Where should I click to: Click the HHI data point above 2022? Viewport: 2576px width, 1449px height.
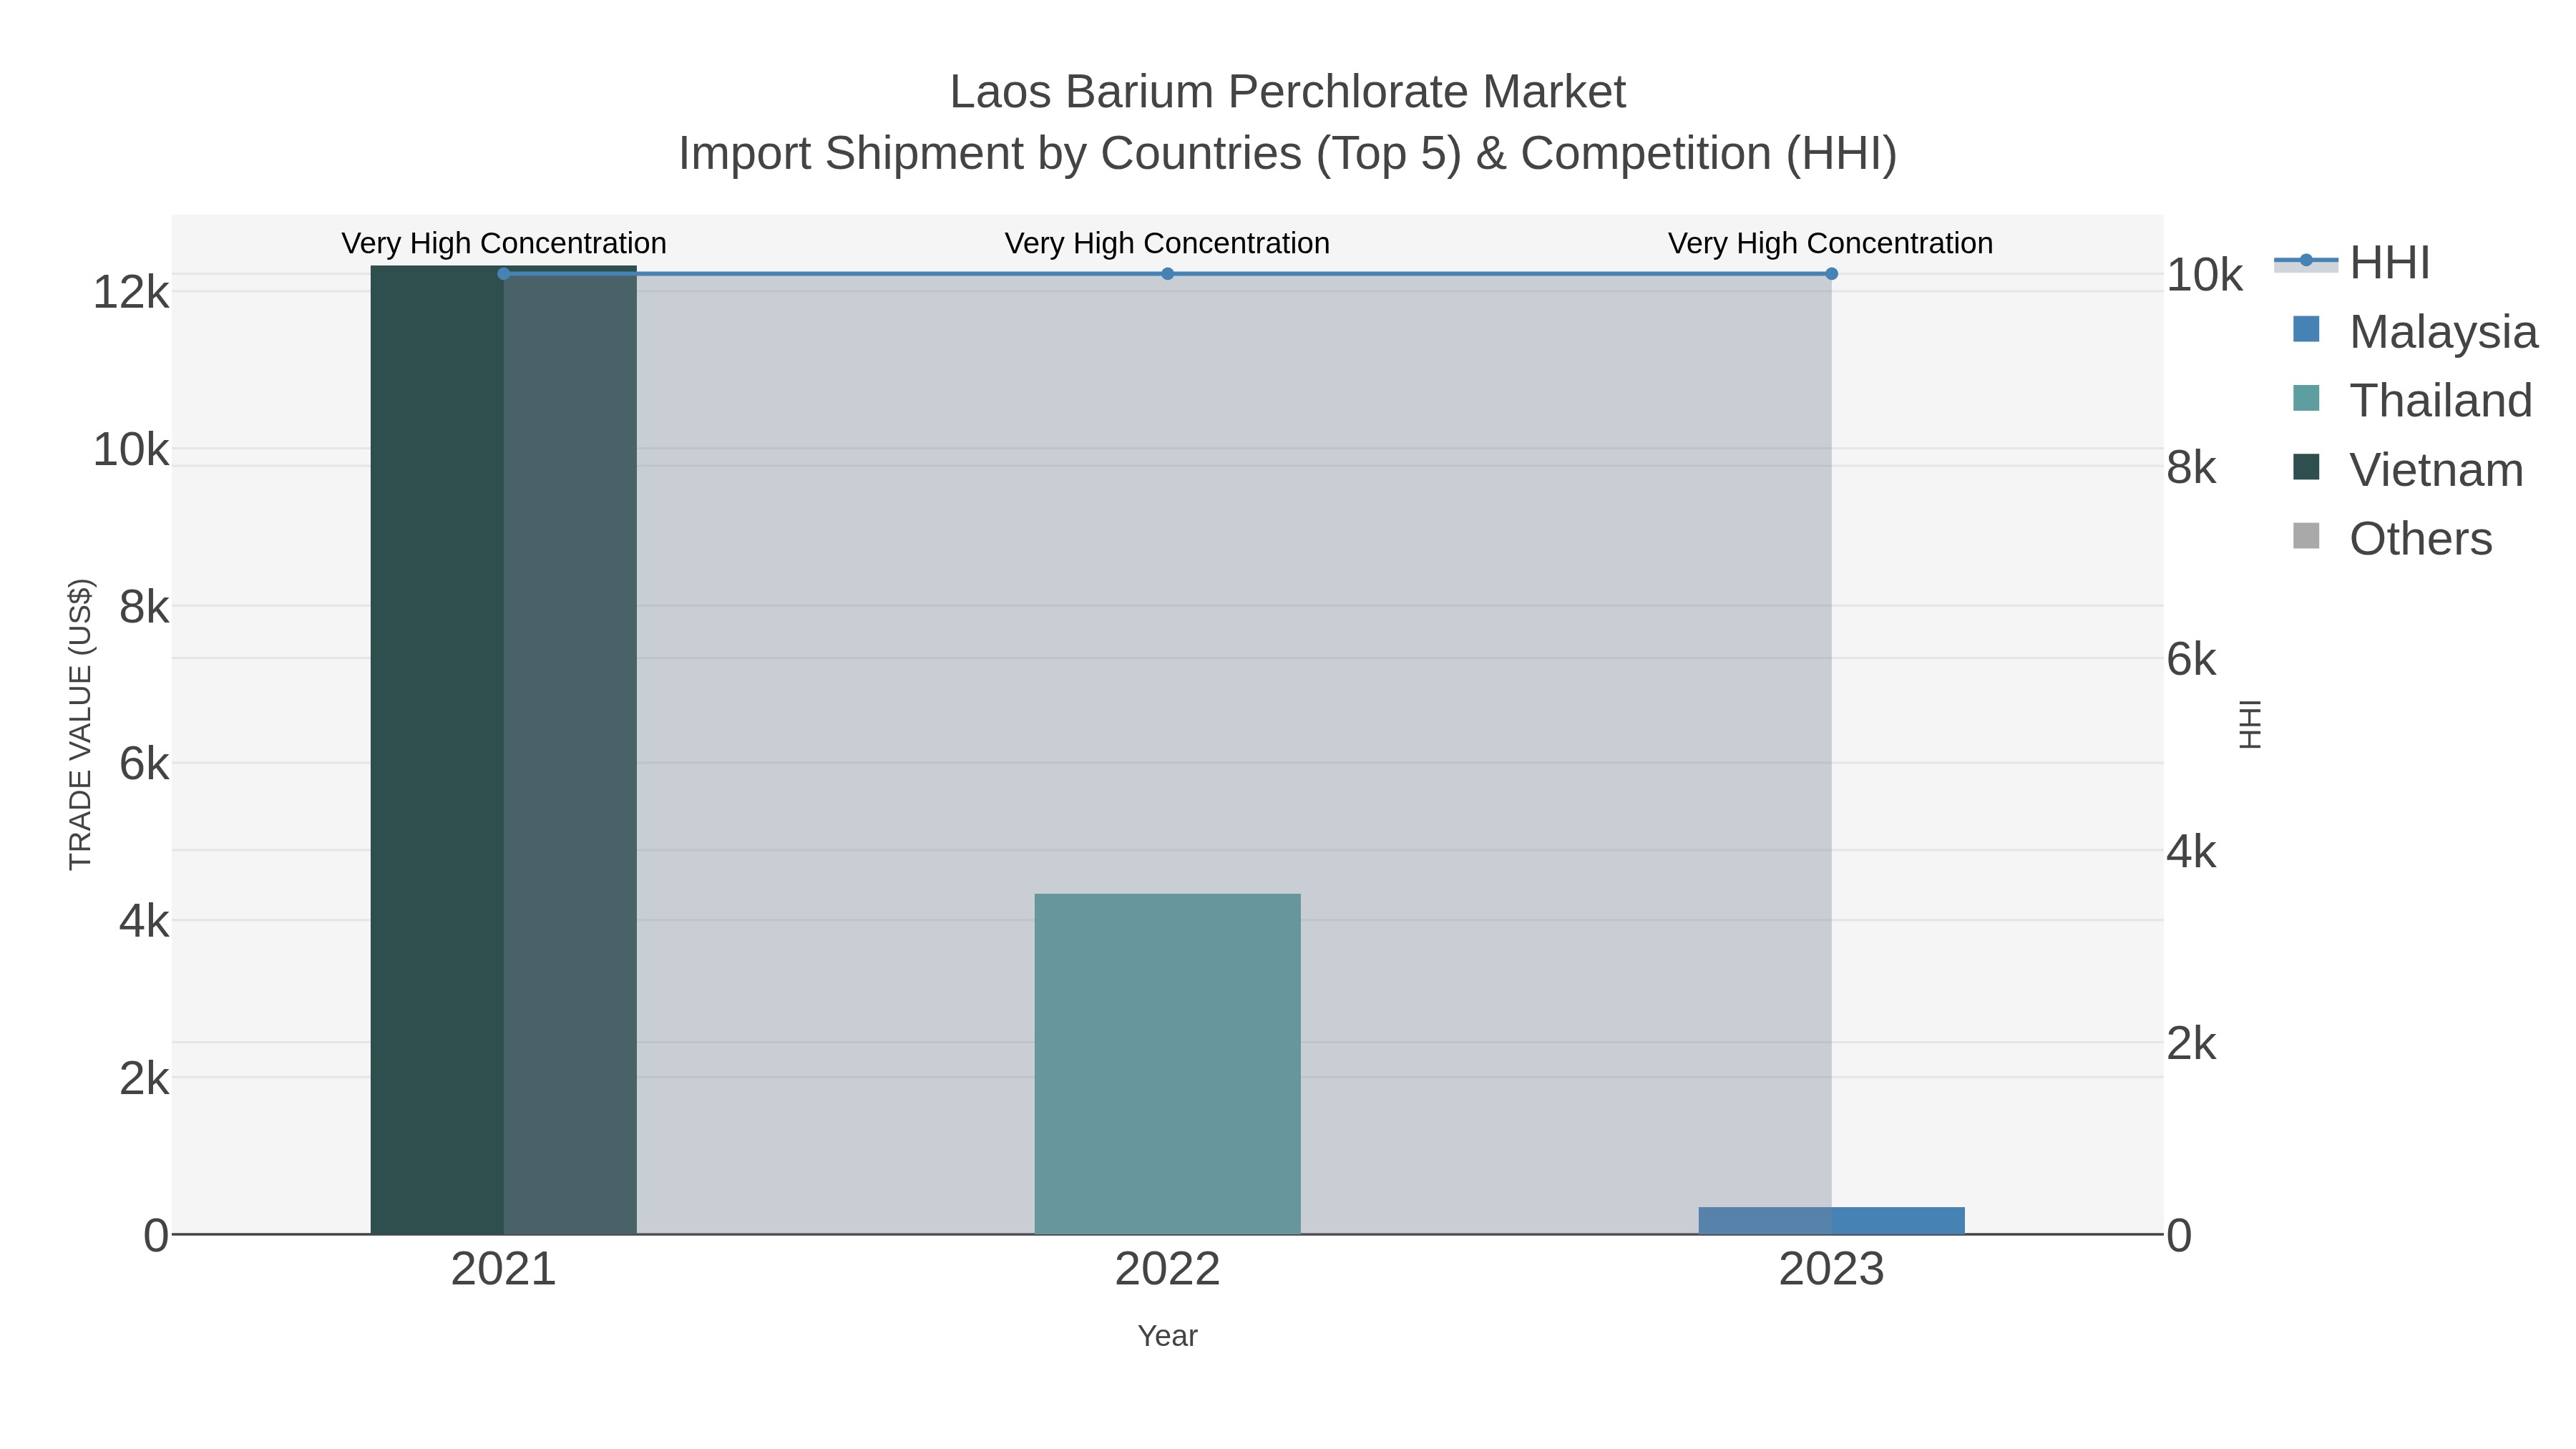pos(1168,274)
